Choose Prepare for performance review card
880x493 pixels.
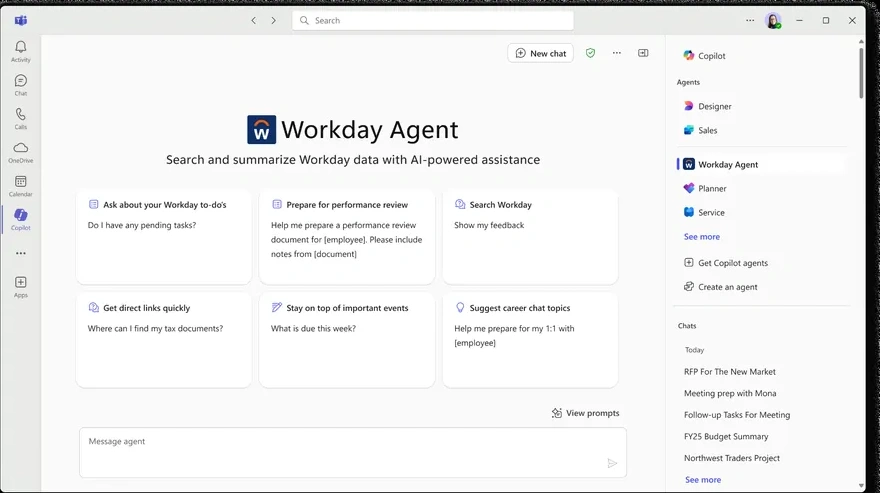click(x=347, y=237)
